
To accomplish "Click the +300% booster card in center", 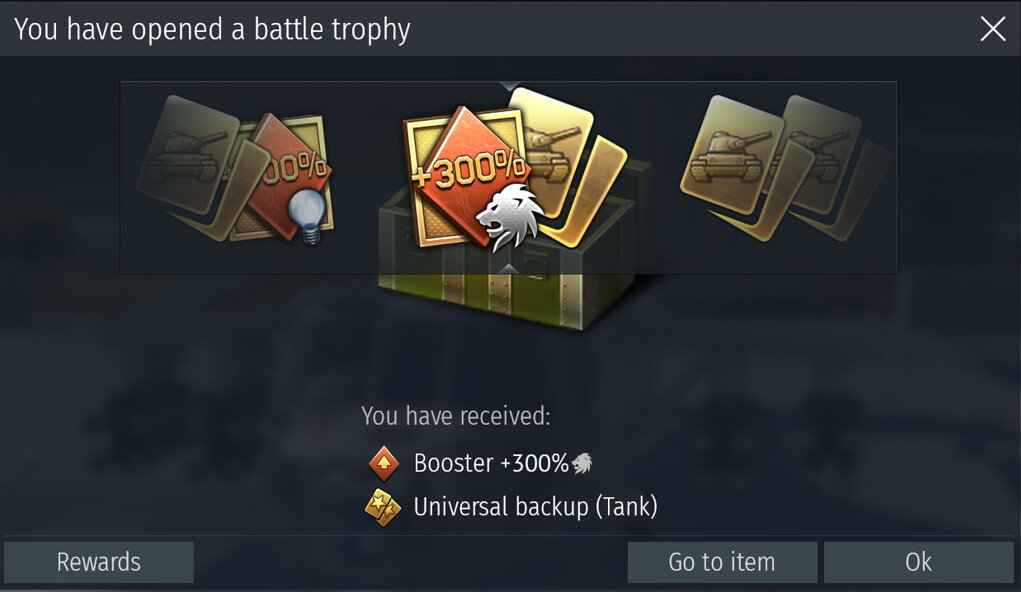I will point(466,176).
